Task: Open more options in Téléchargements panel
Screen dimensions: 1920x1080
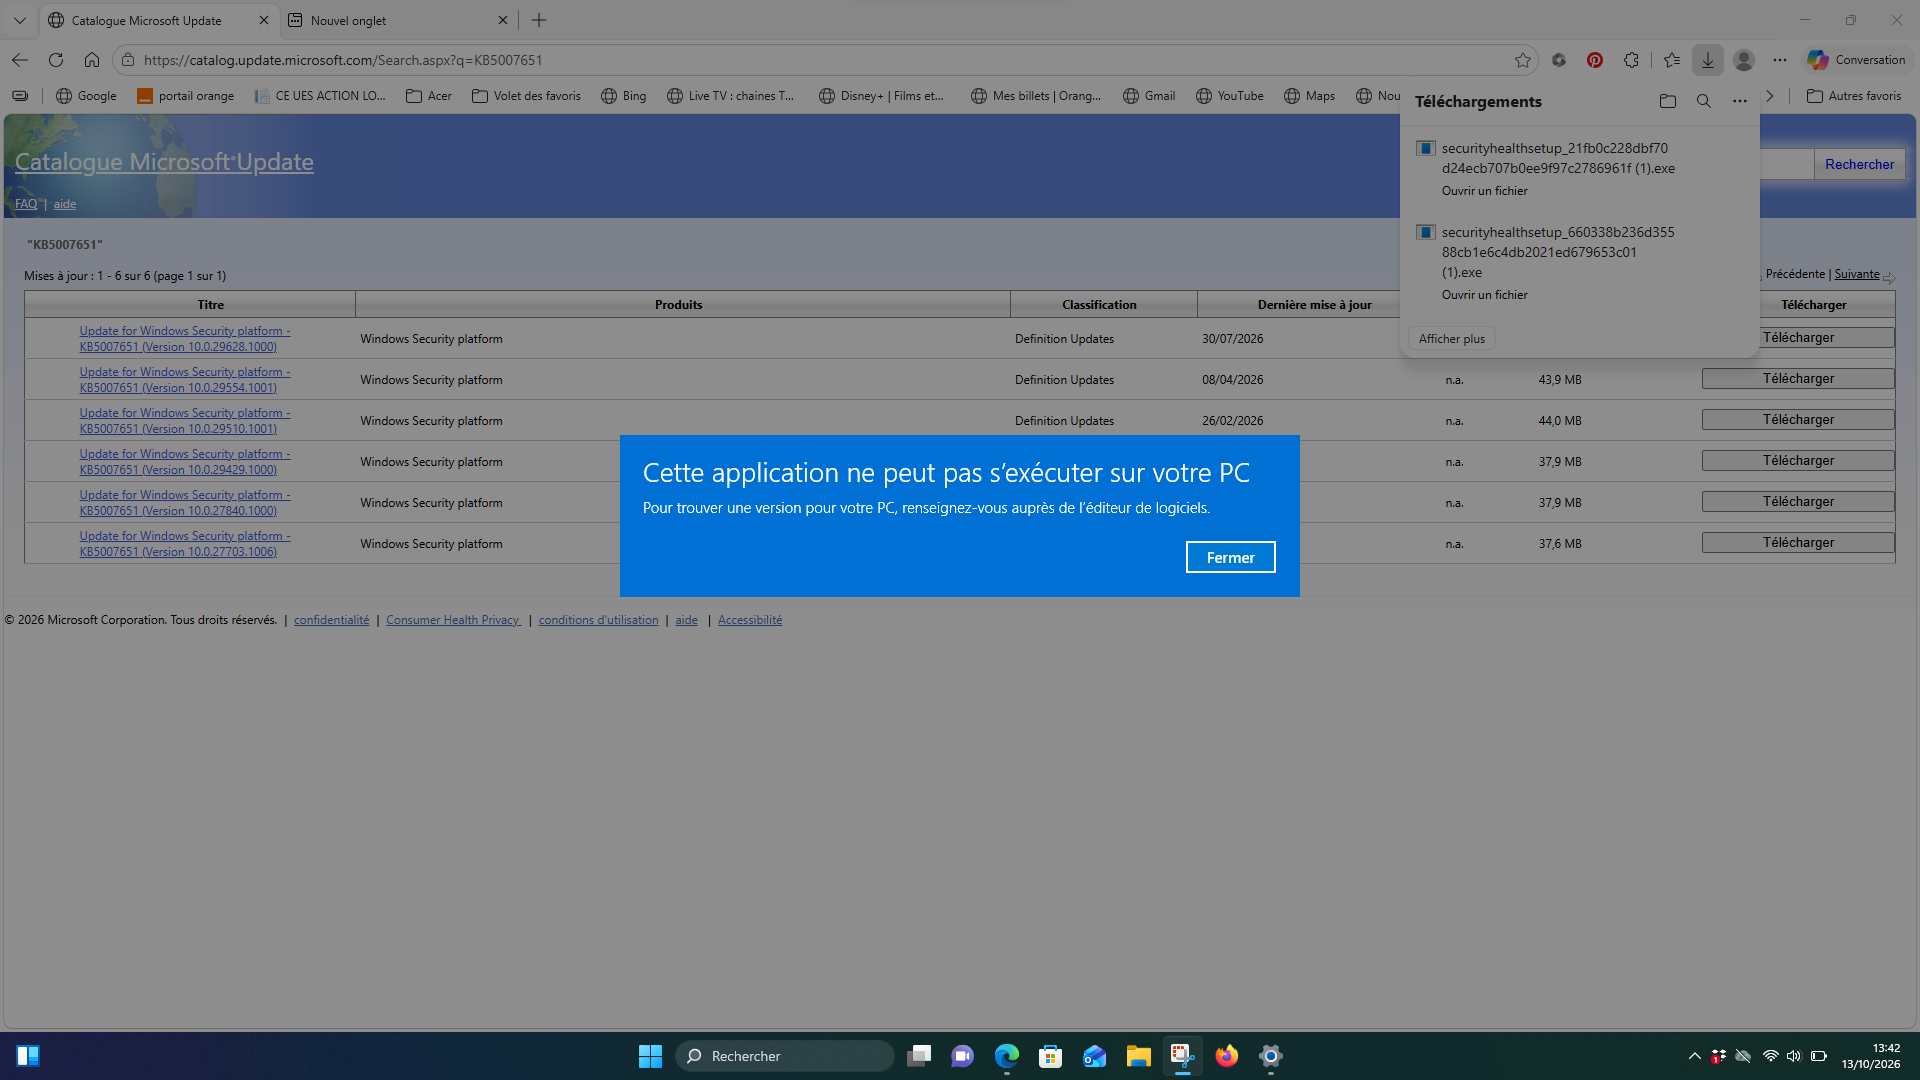Action: (1740, 101)
